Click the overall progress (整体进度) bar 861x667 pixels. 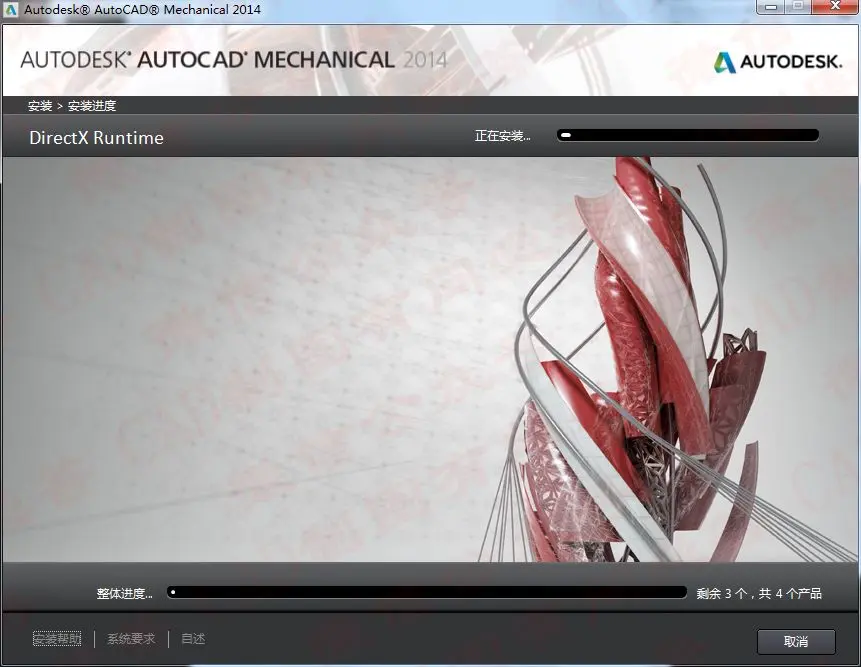pos(427,592)
